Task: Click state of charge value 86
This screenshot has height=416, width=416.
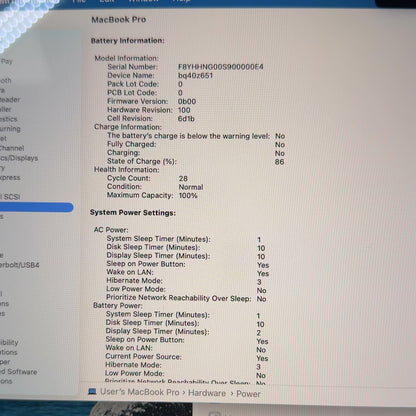Action: pos(280,162)
